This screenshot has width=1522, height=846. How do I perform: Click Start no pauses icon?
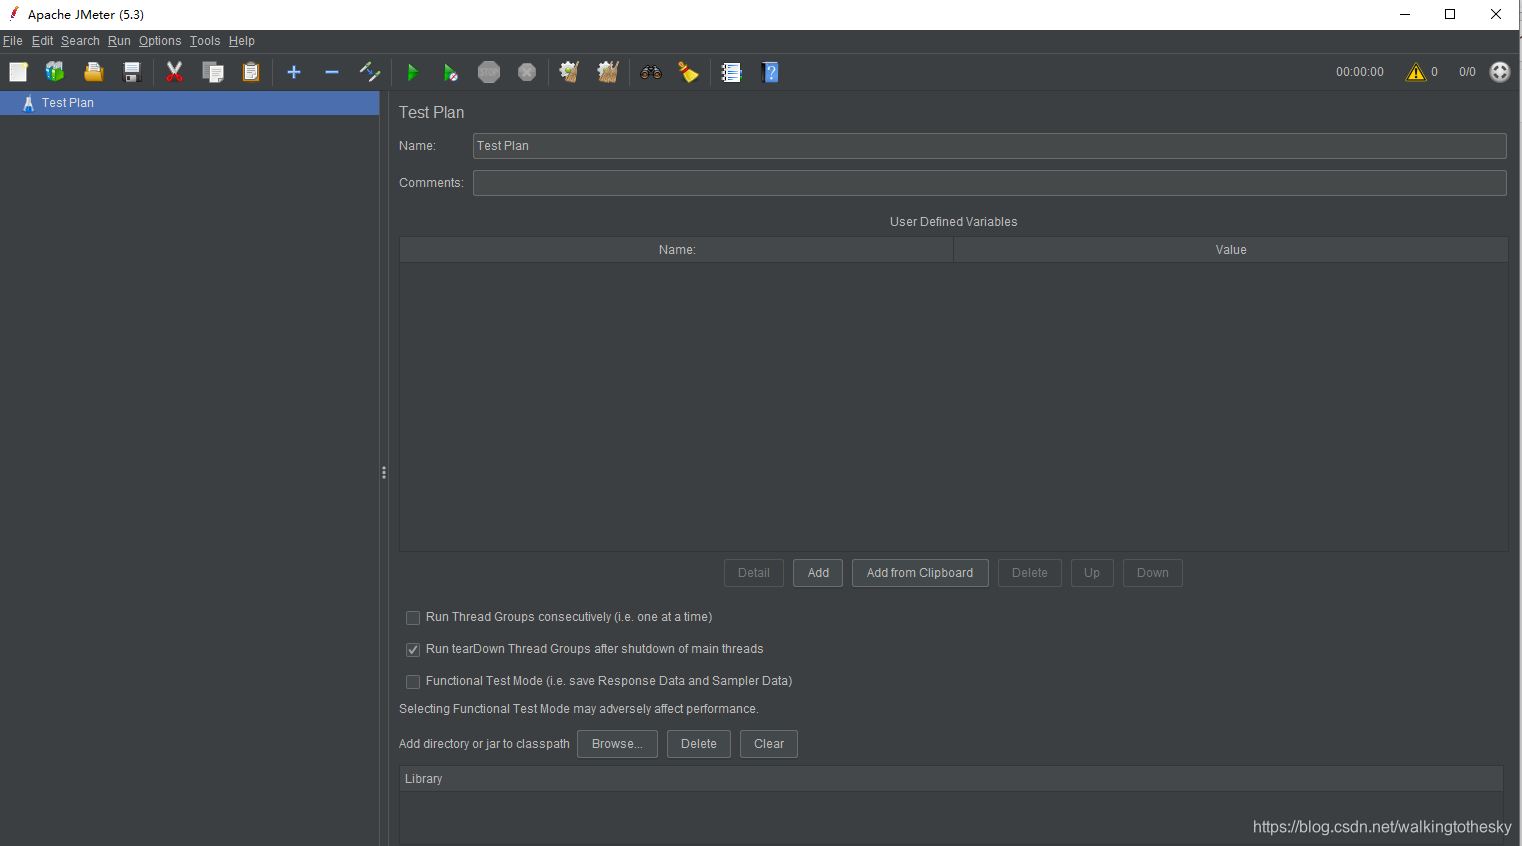[451, 72]
